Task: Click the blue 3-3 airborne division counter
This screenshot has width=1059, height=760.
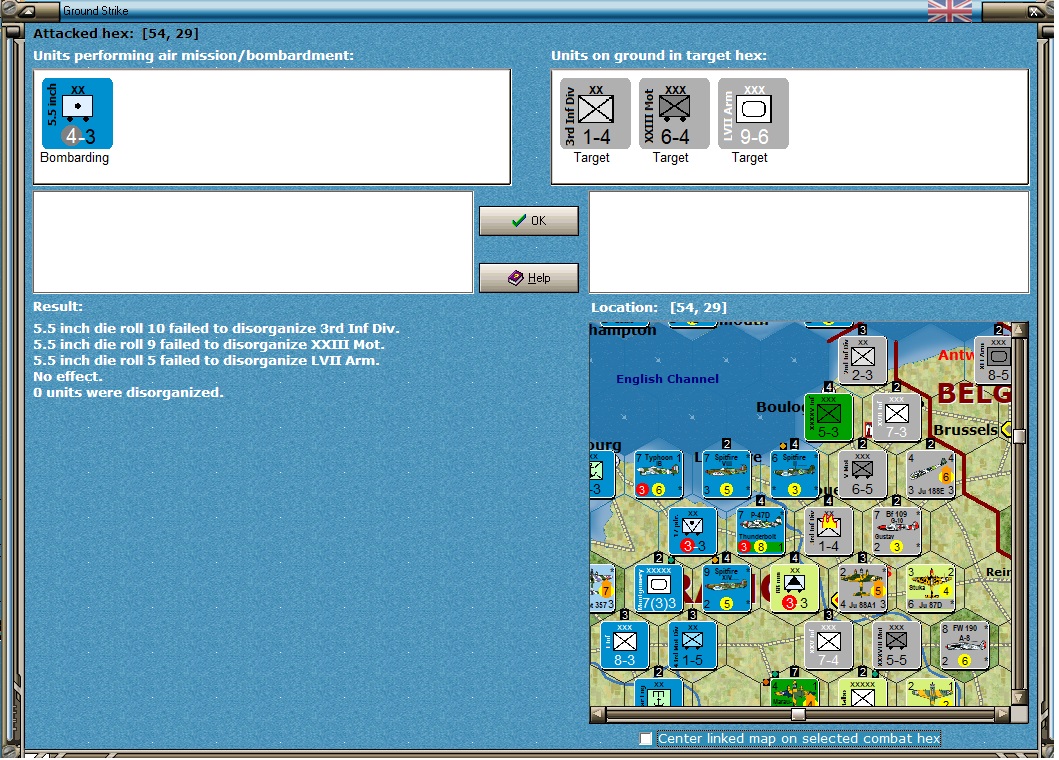Action: pos(692,530)
